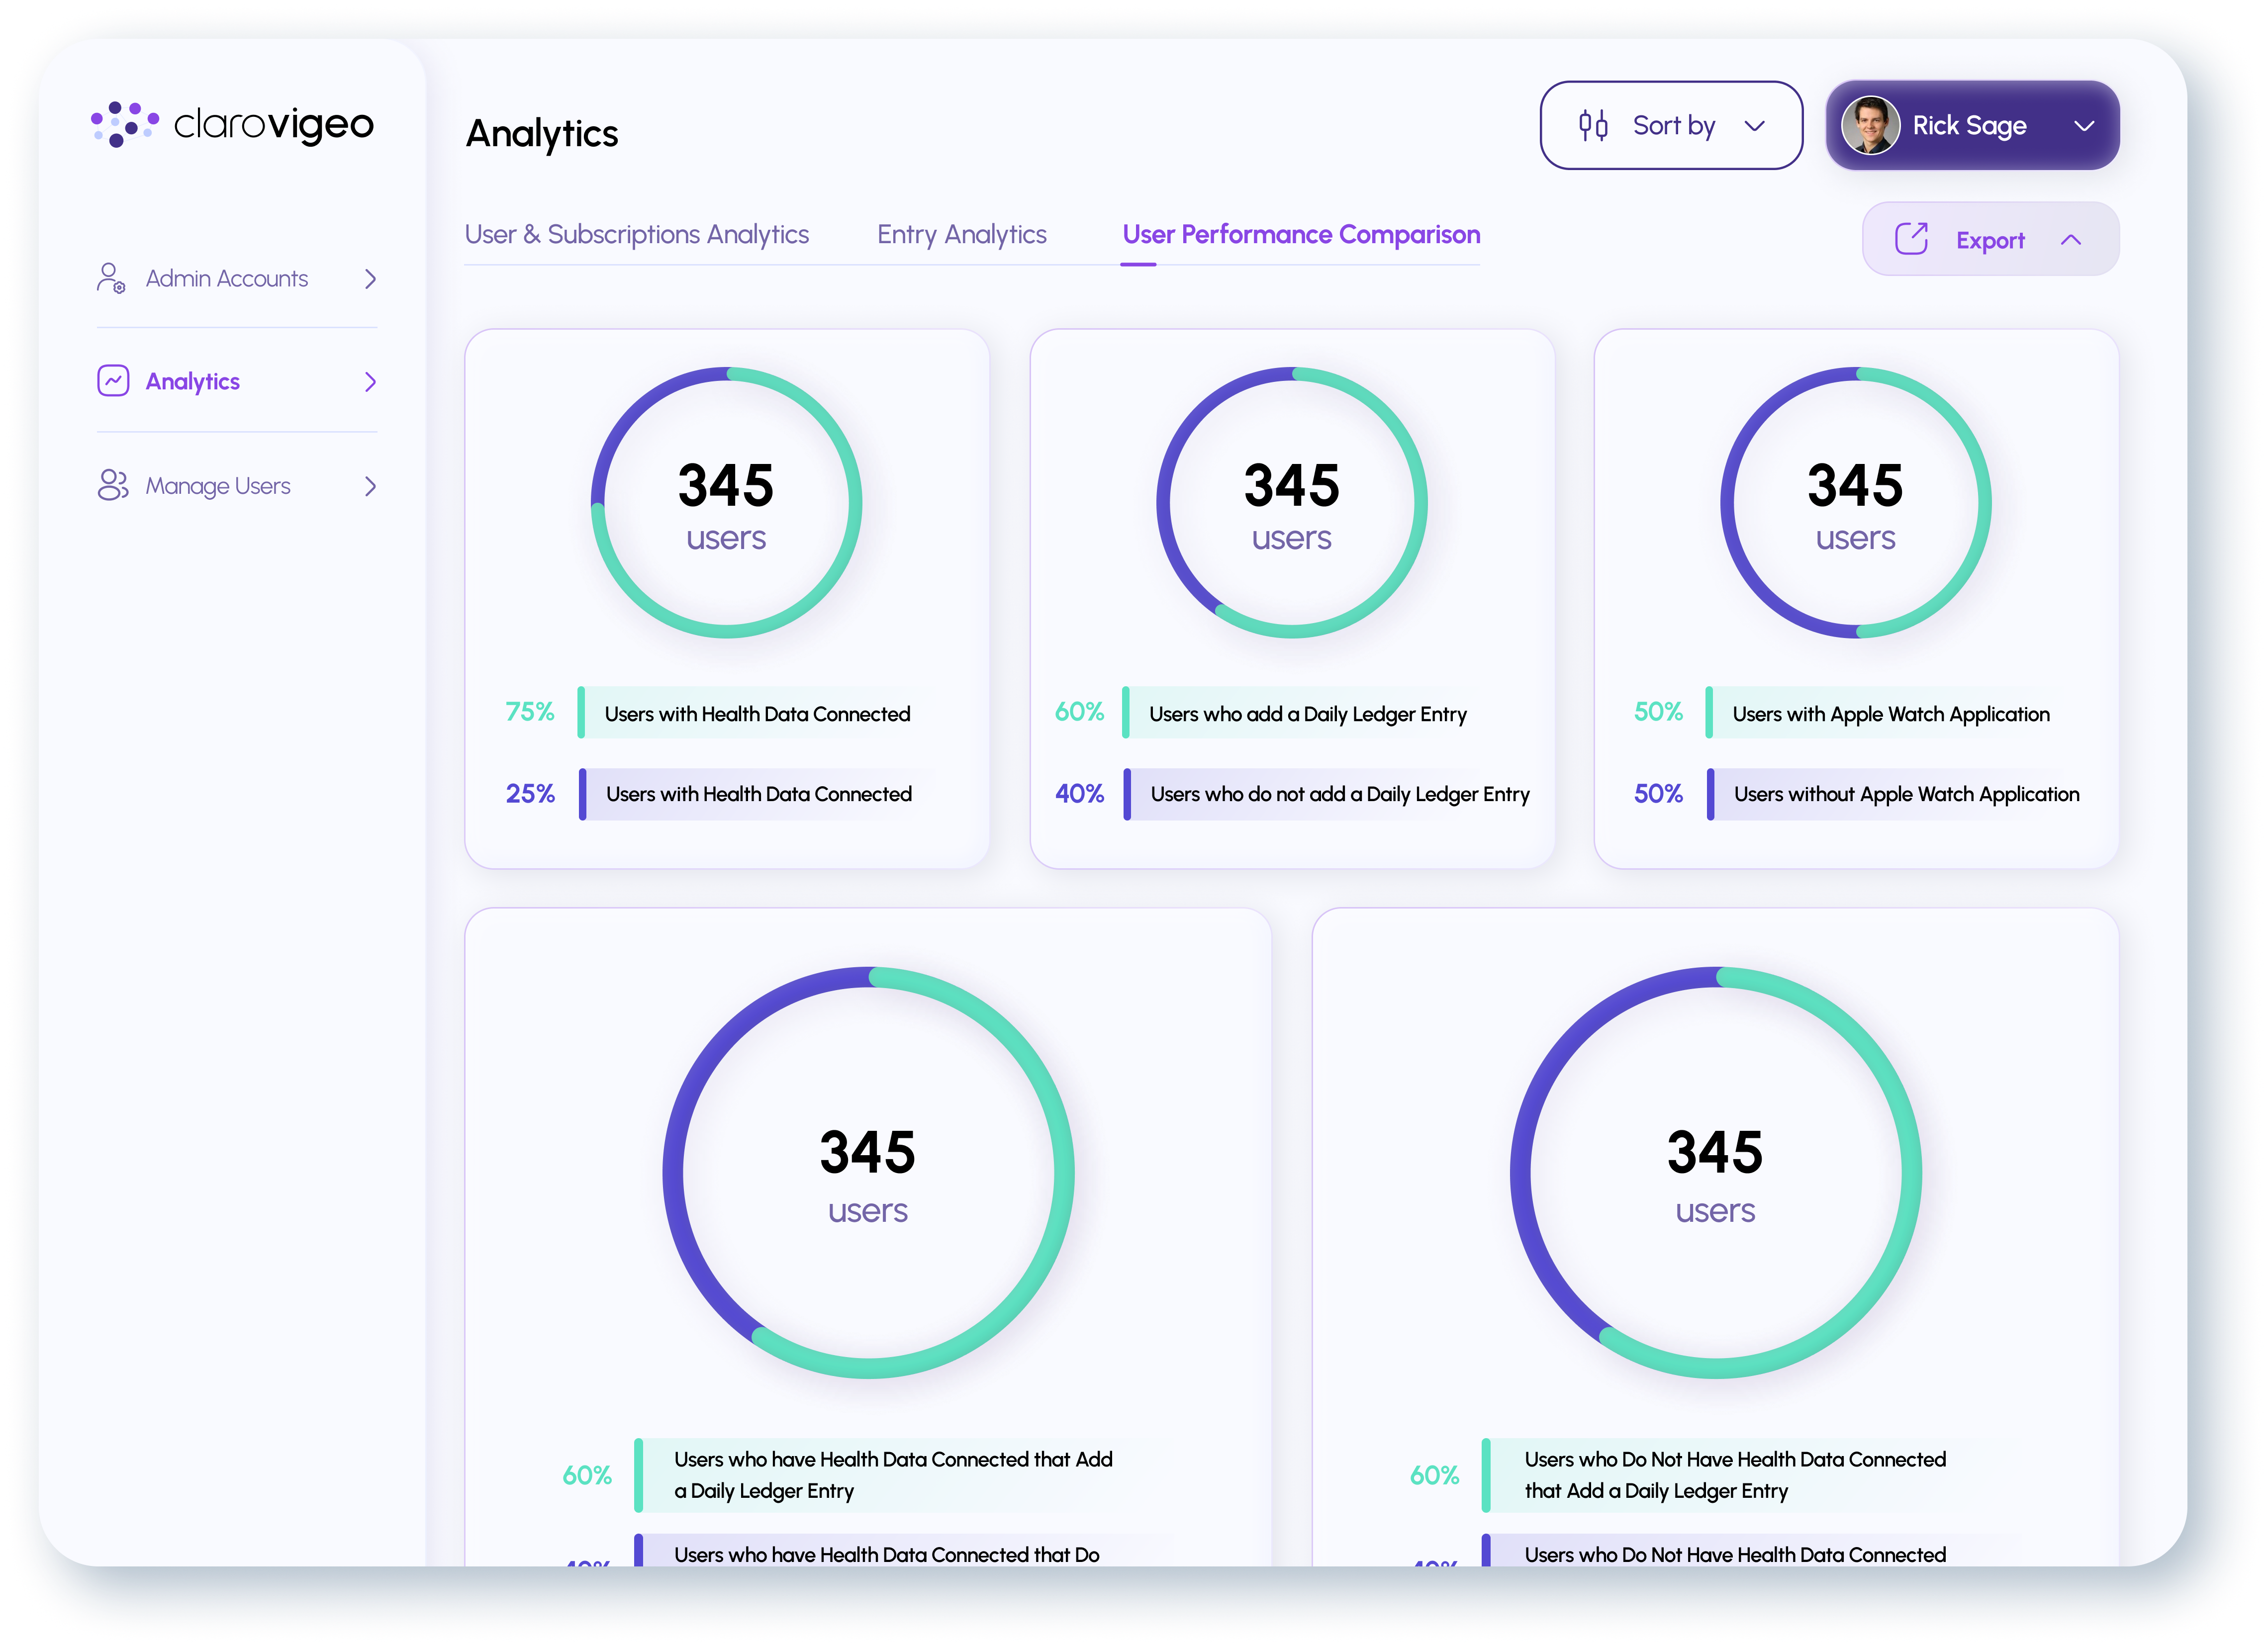Click the purple '25%' value

[x=529, y=793]
